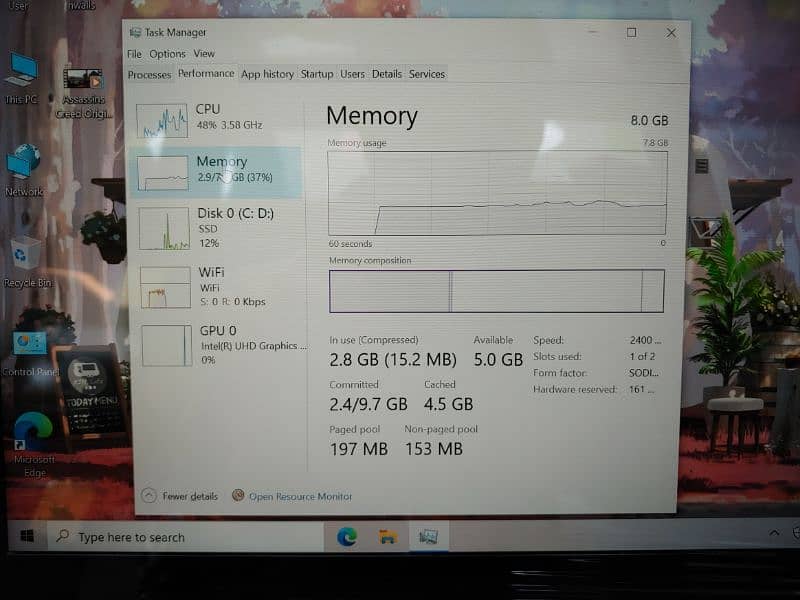Select the Recycle Bin desktop icon
Viewport: 800px width, 600px height.
click(26, 262)
